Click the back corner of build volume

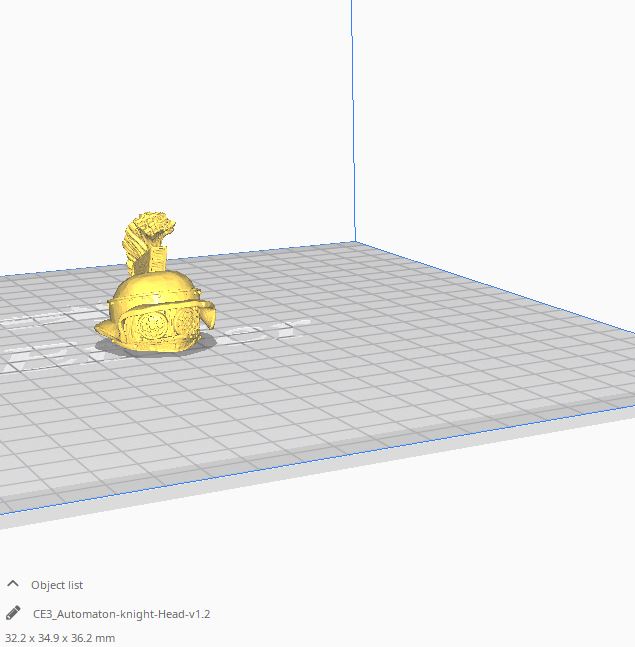pos(355,242)
